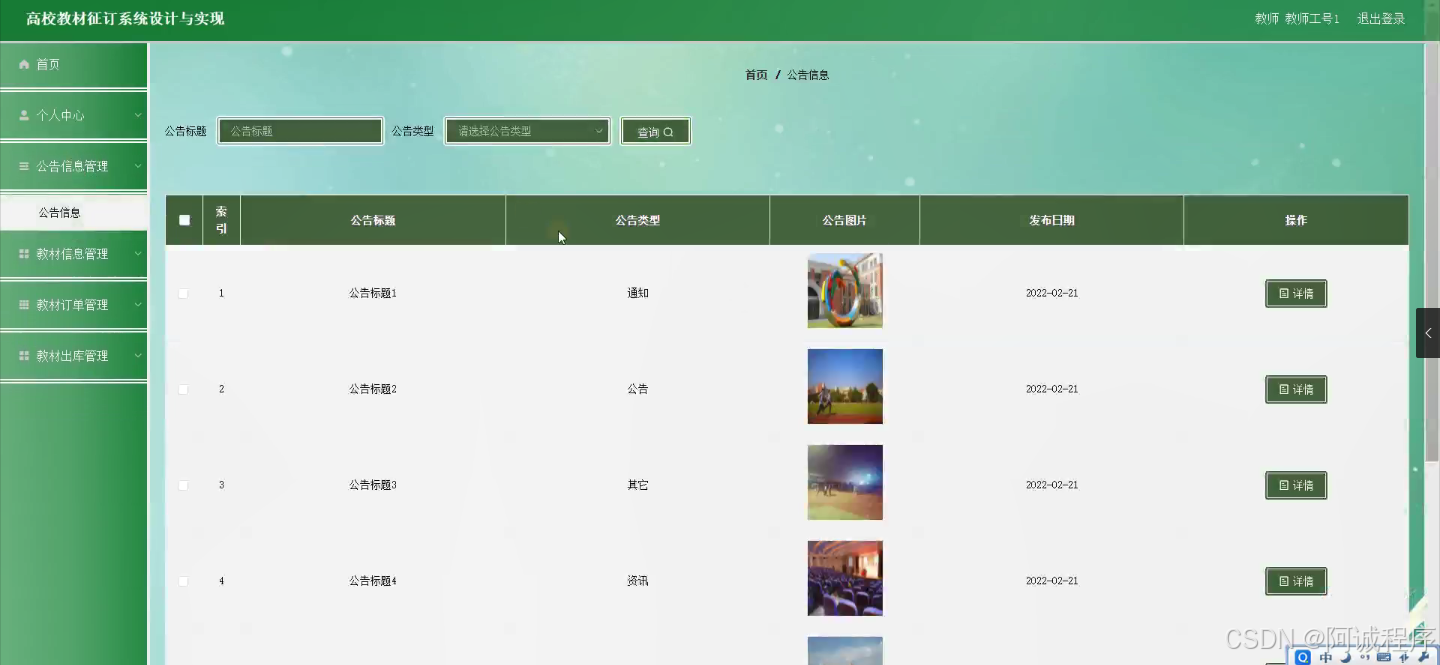Open the 请选择公告类型 dropdown

pyautogui.click(x=527, y=130)
